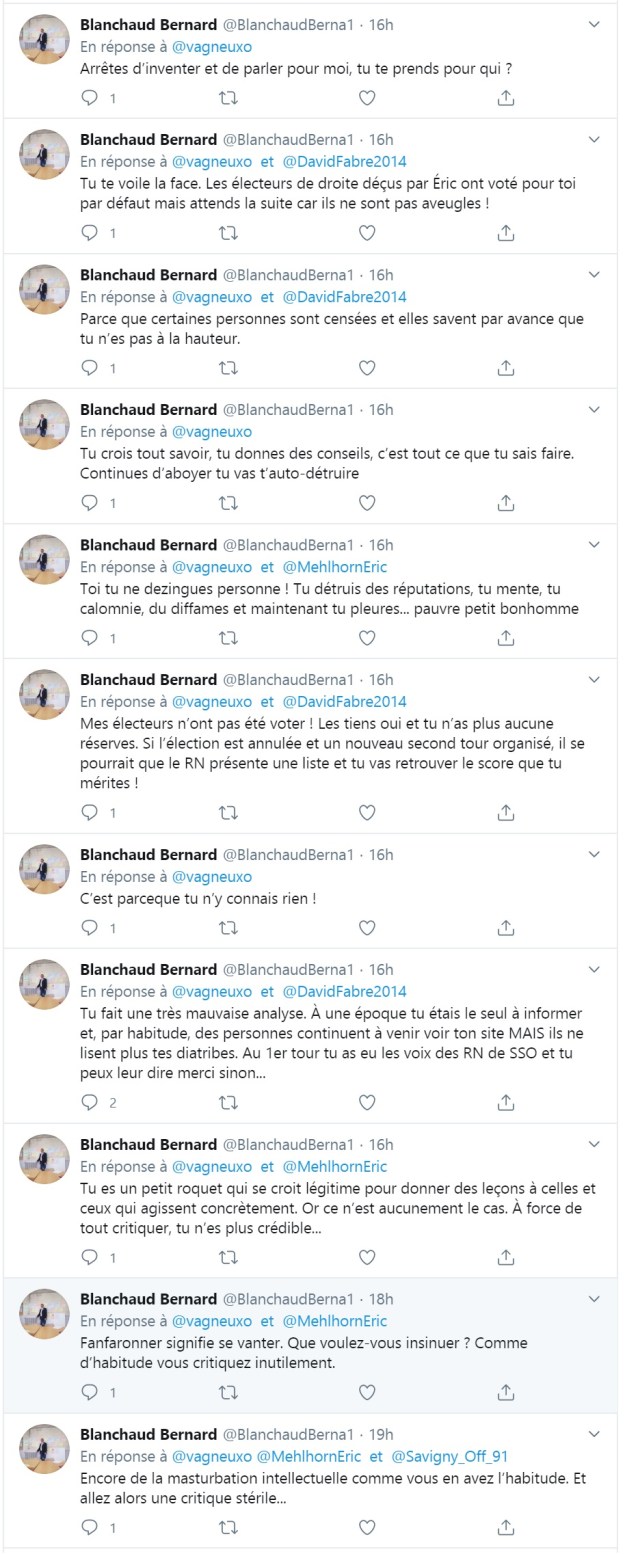Retweet the 'masturbation intellectuelle' tweet

(x=228, y=1527)
